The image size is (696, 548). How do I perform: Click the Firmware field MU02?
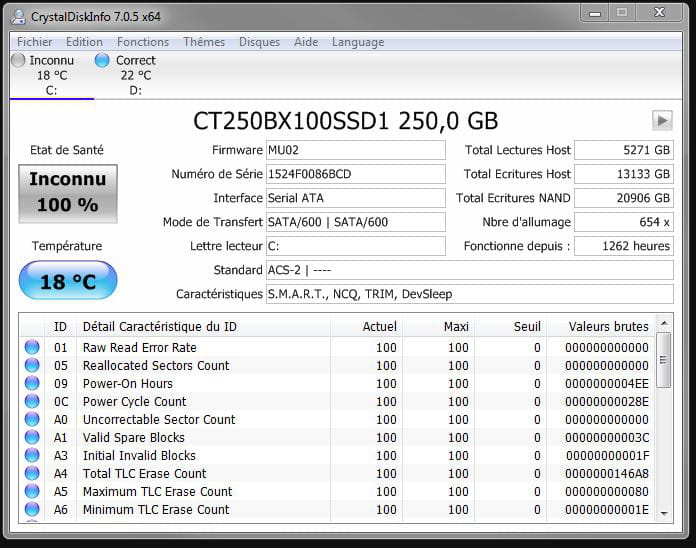point(356,150)
